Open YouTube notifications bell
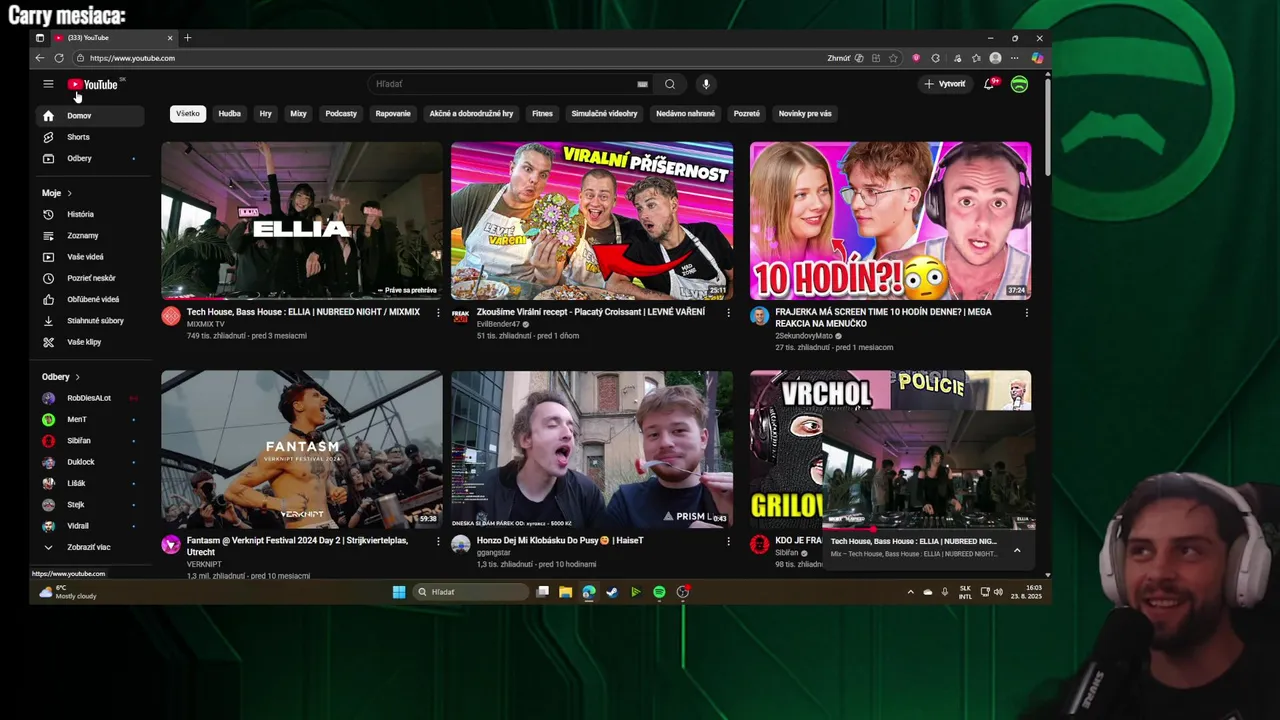 click(x=989, y=84)
